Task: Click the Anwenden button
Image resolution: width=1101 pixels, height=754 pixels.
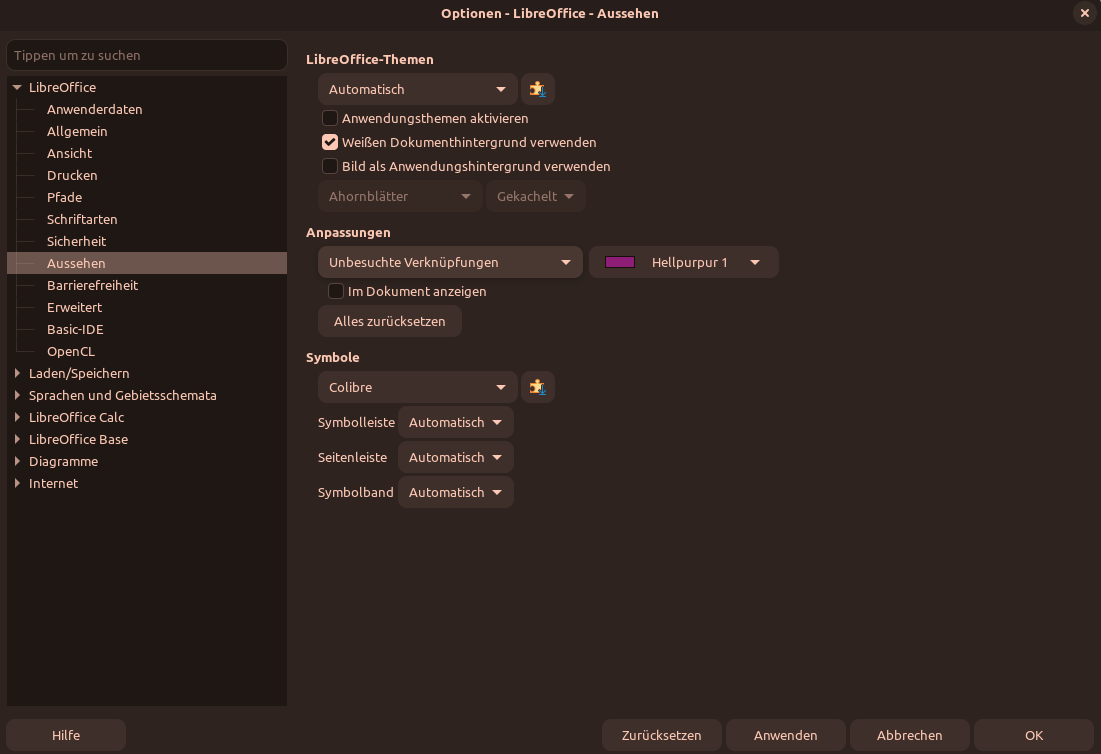Action: [786, 735]
